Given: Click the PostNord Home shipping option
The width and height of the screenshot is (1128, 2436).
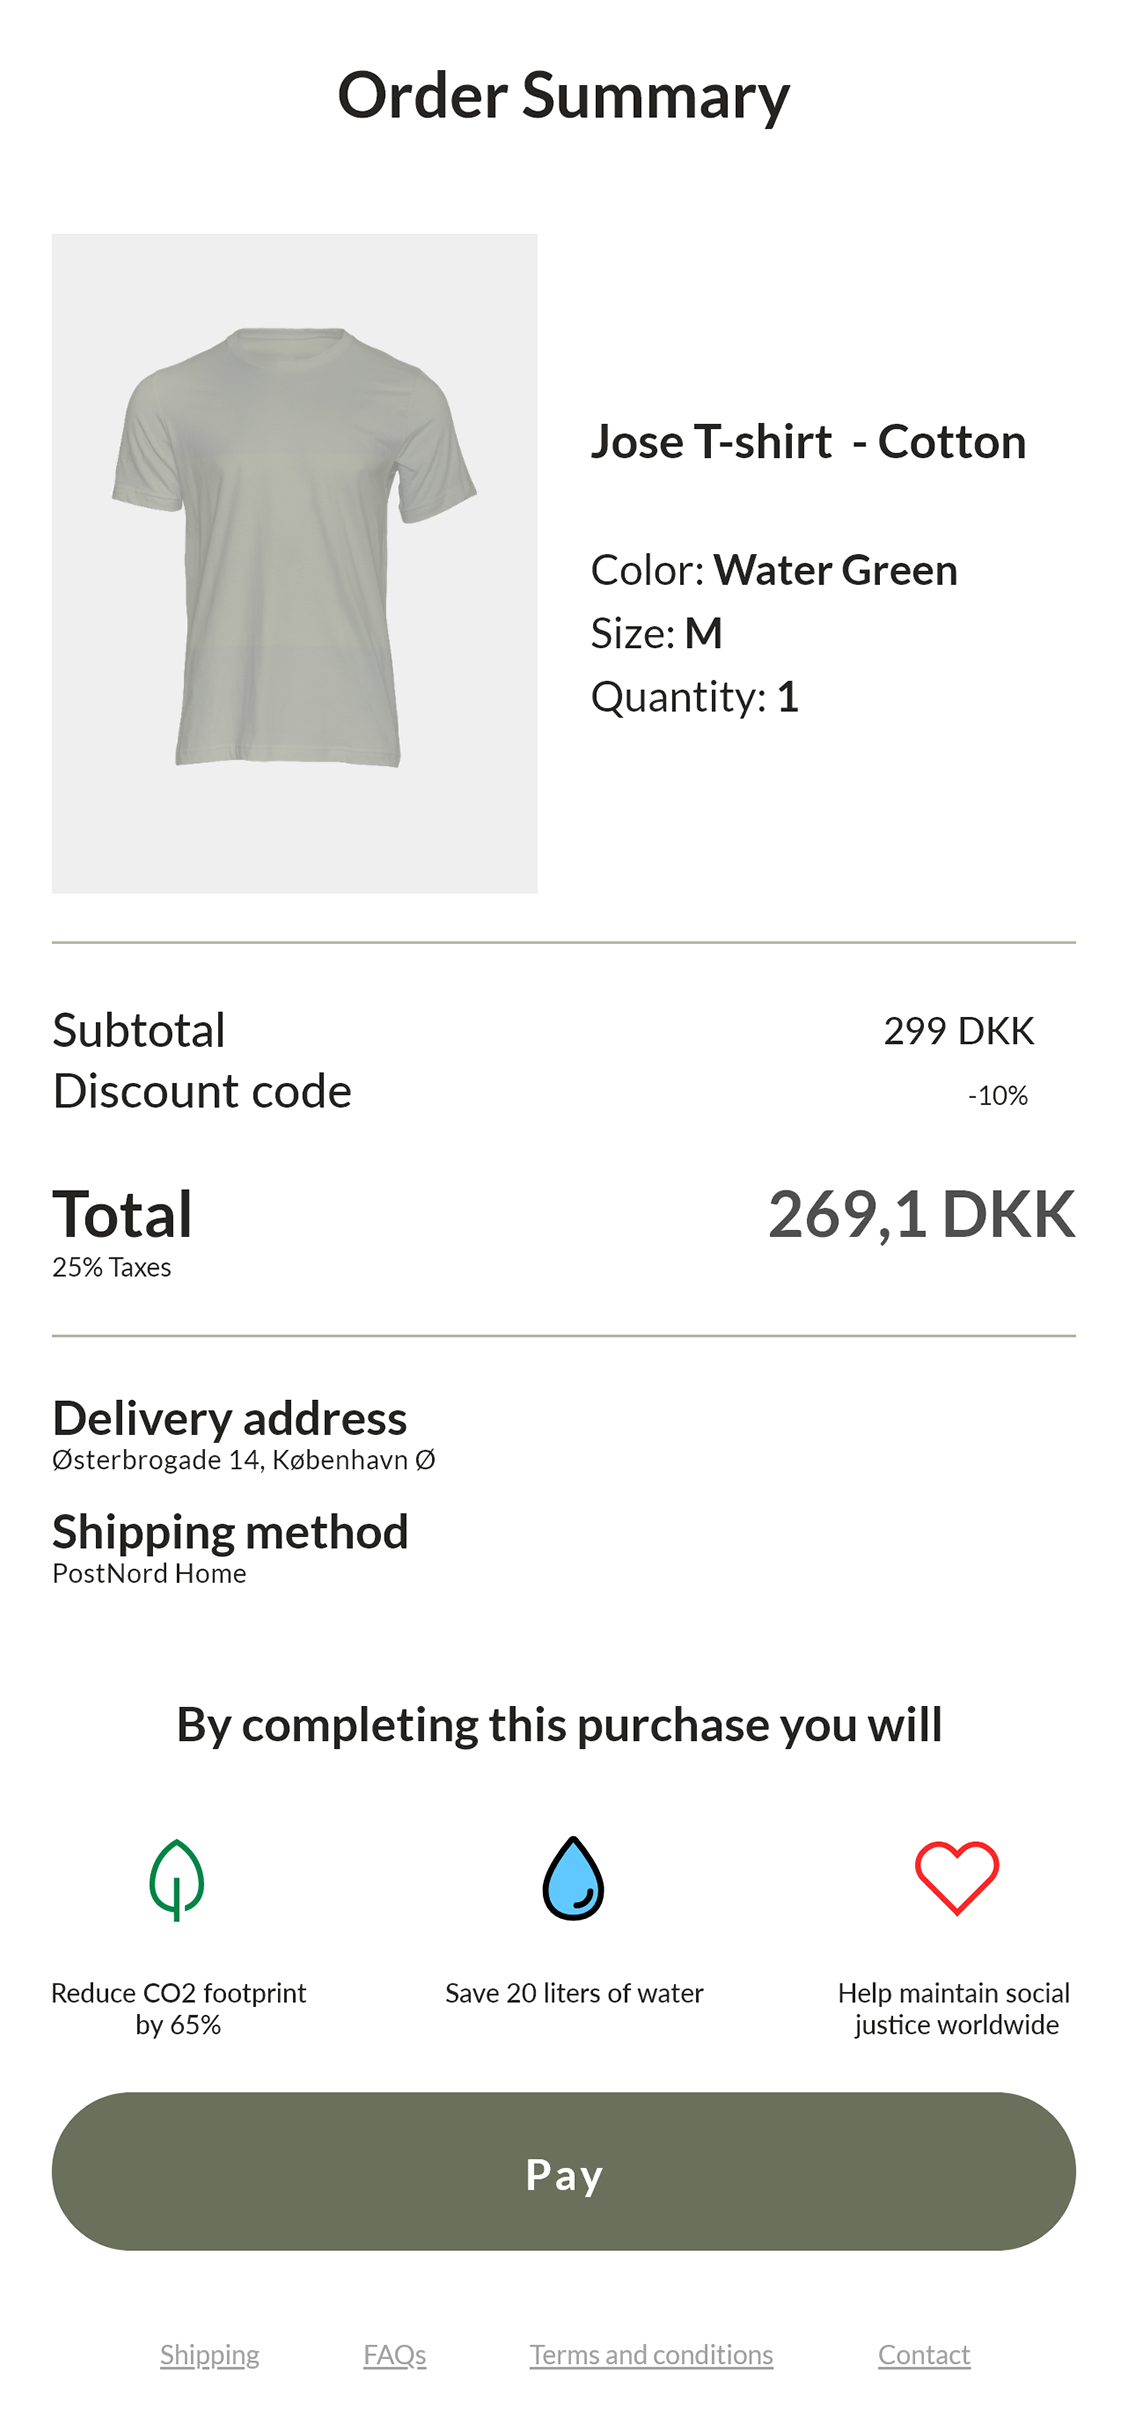Looking at the screenshot, I should [x=149, y=1574].
